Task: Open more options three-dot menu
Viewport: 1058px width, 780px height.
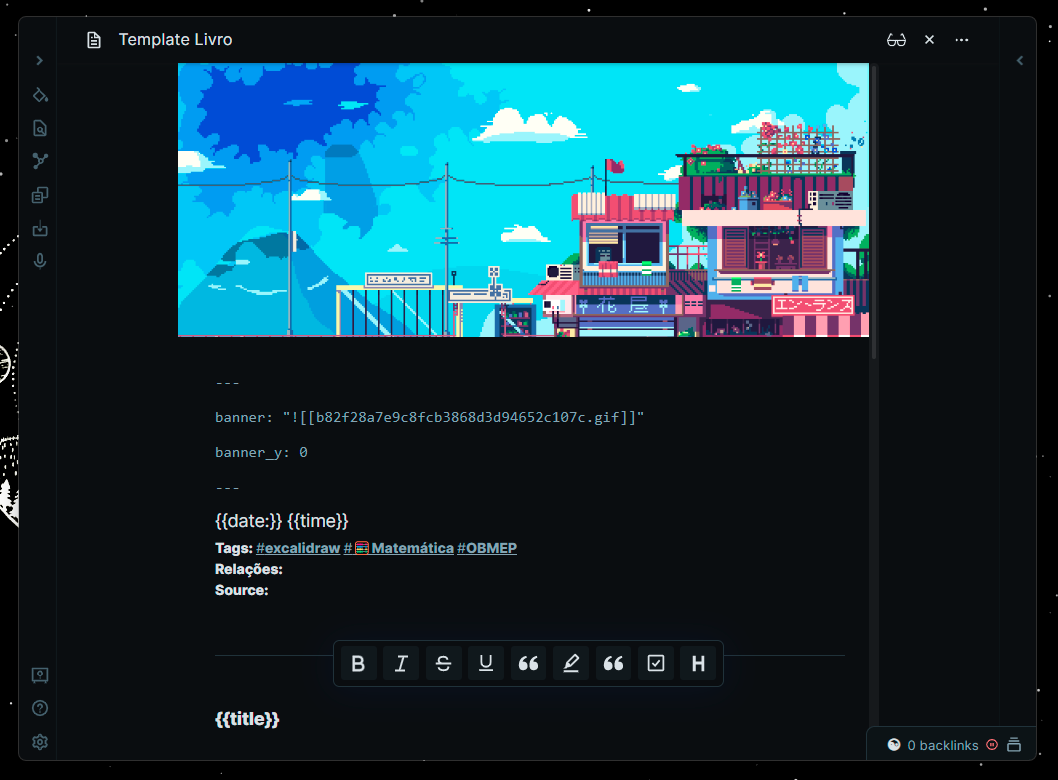Action: [x=962, y=40]
